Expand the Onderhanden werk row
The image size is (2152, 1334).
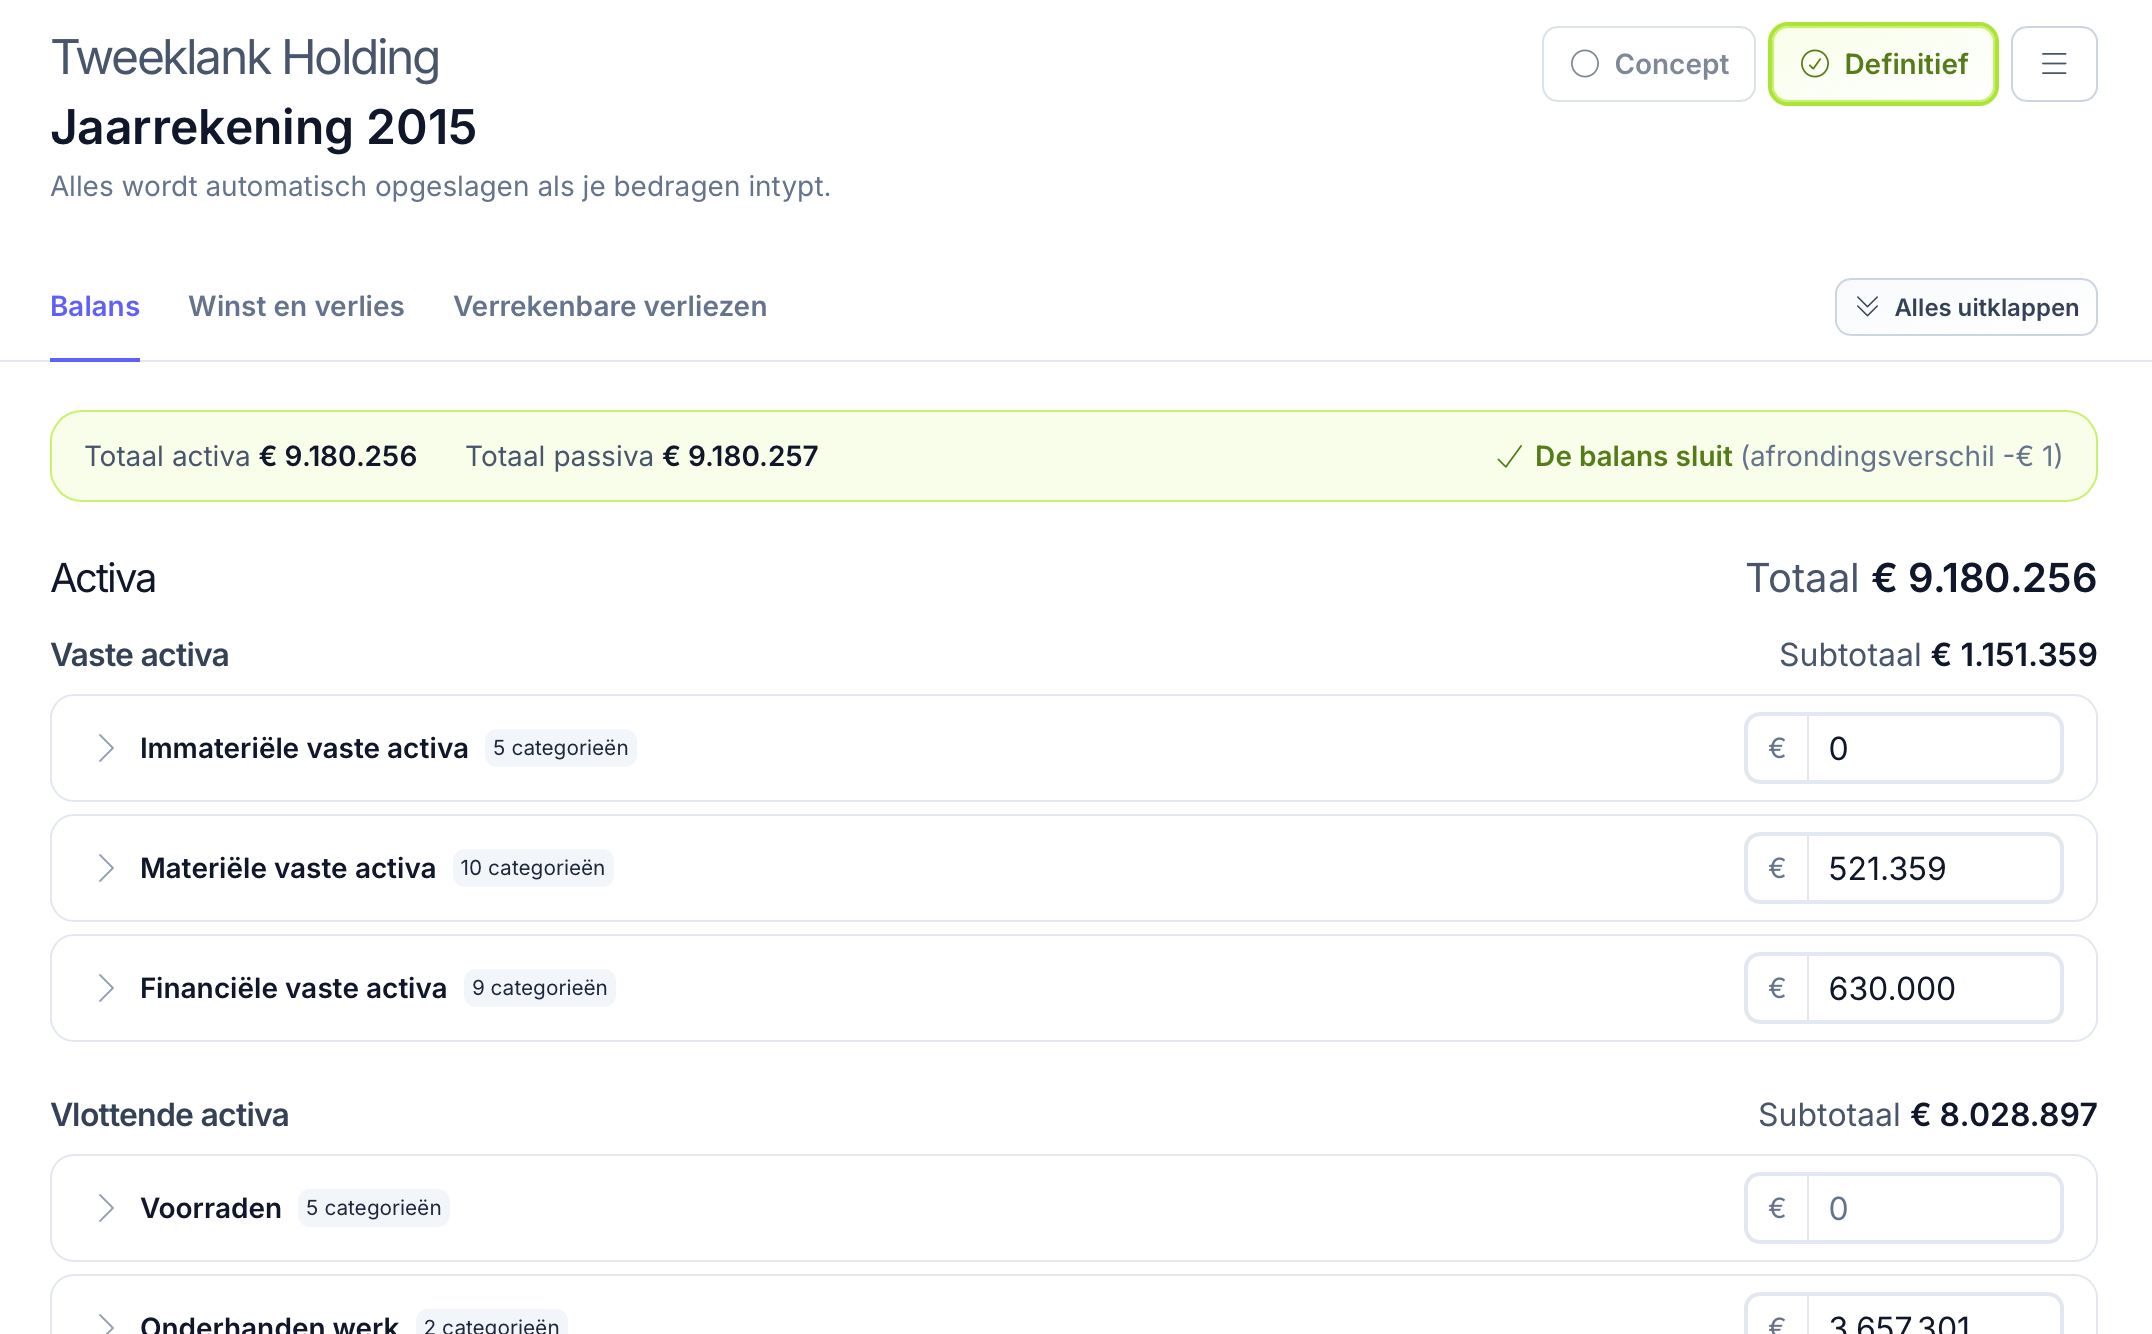(106, 1322)
